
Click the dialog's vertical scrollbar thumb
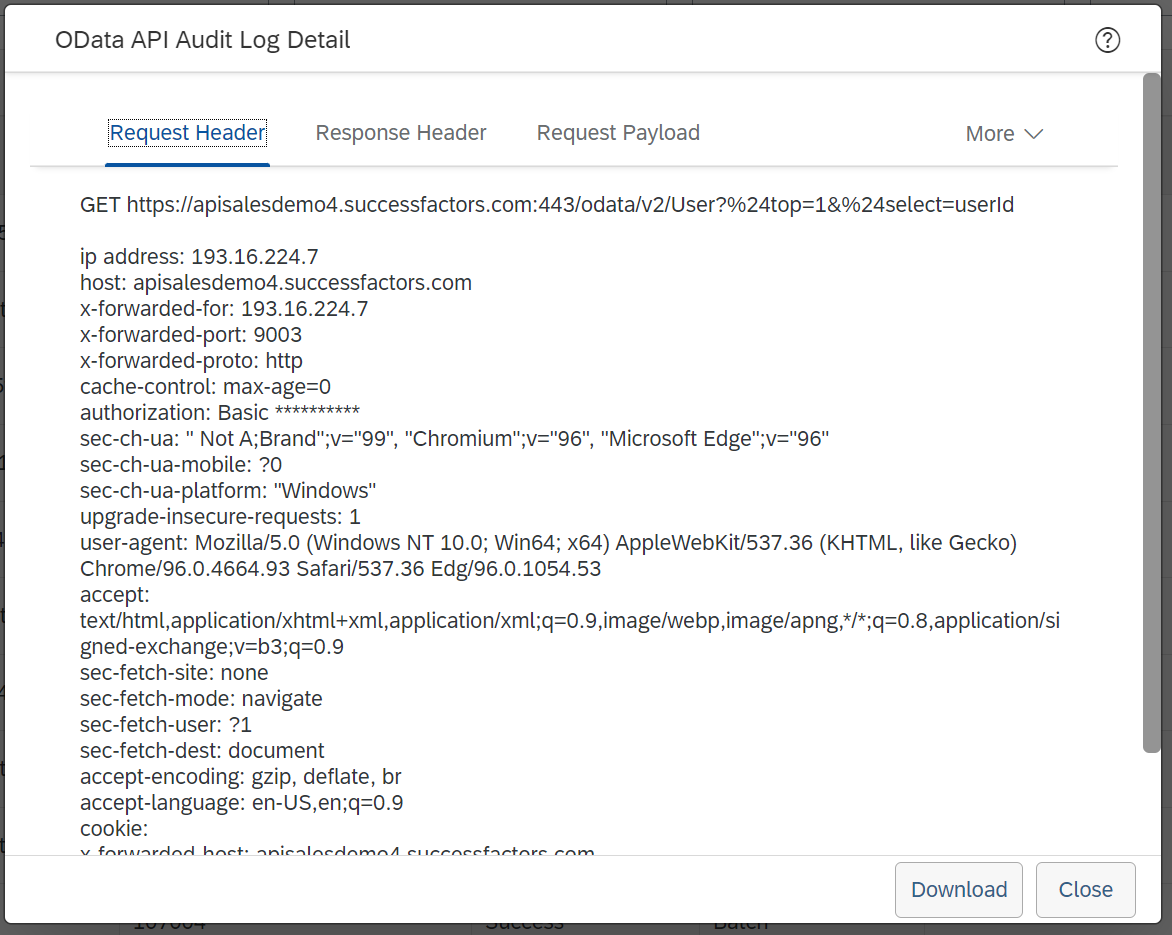click(x=1151, y=413)
